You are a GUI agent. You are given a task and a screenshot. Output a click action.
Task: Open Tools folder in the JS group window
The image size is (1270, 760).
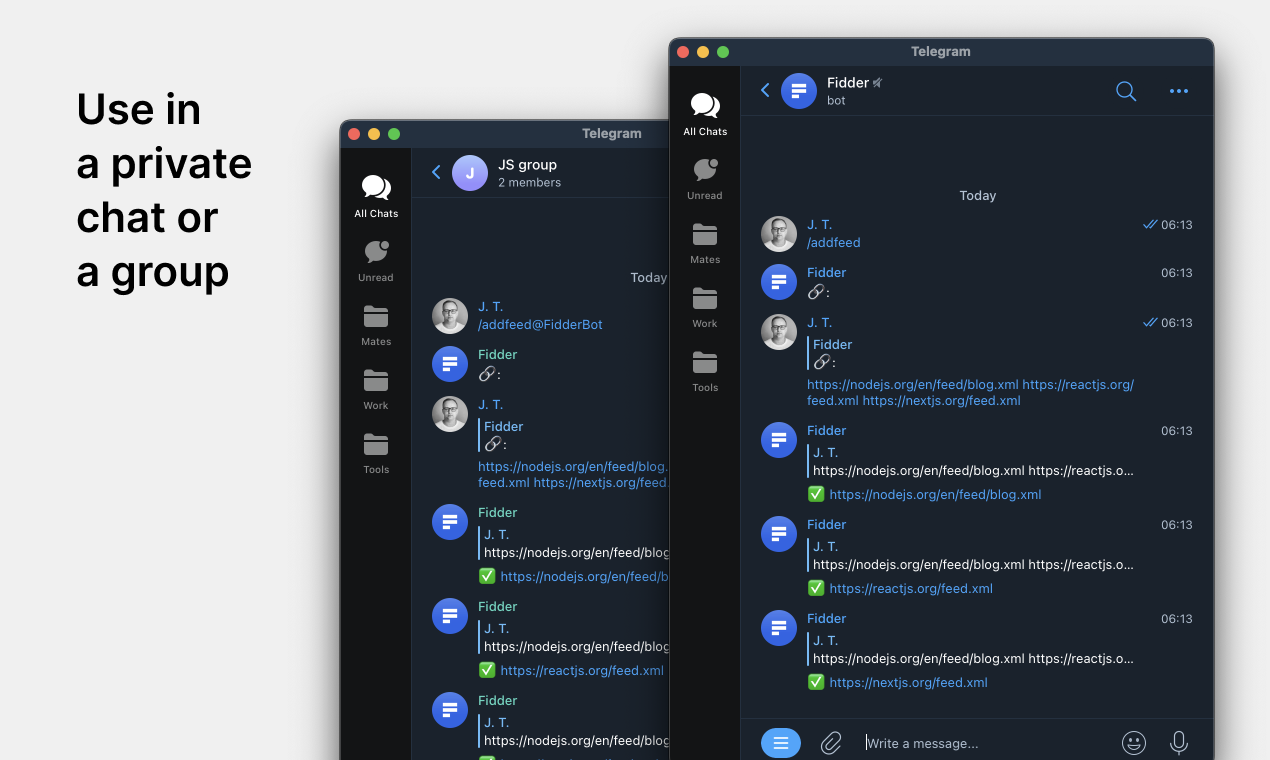(376, 453)
